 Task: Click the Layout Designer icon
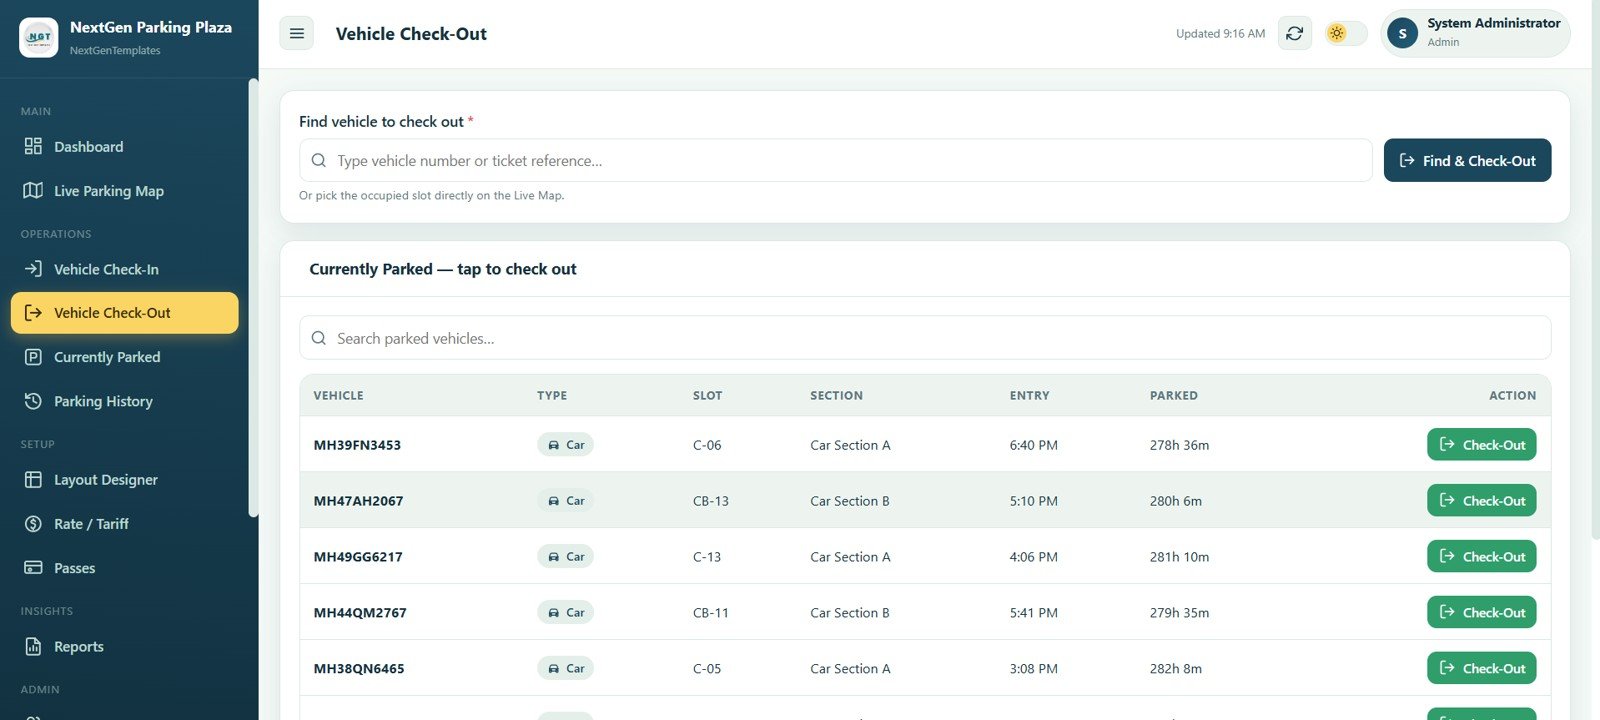33,480
